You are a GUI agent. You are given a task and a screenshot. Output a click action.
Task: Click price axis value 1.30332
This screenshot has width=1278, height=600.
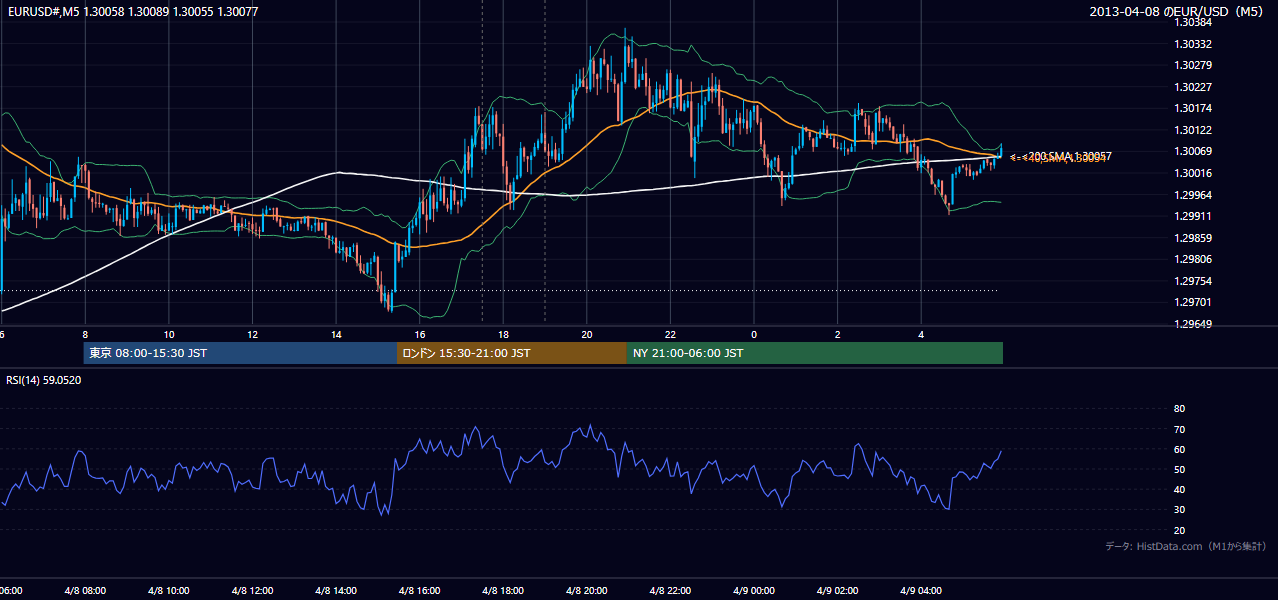(1193, 44)
